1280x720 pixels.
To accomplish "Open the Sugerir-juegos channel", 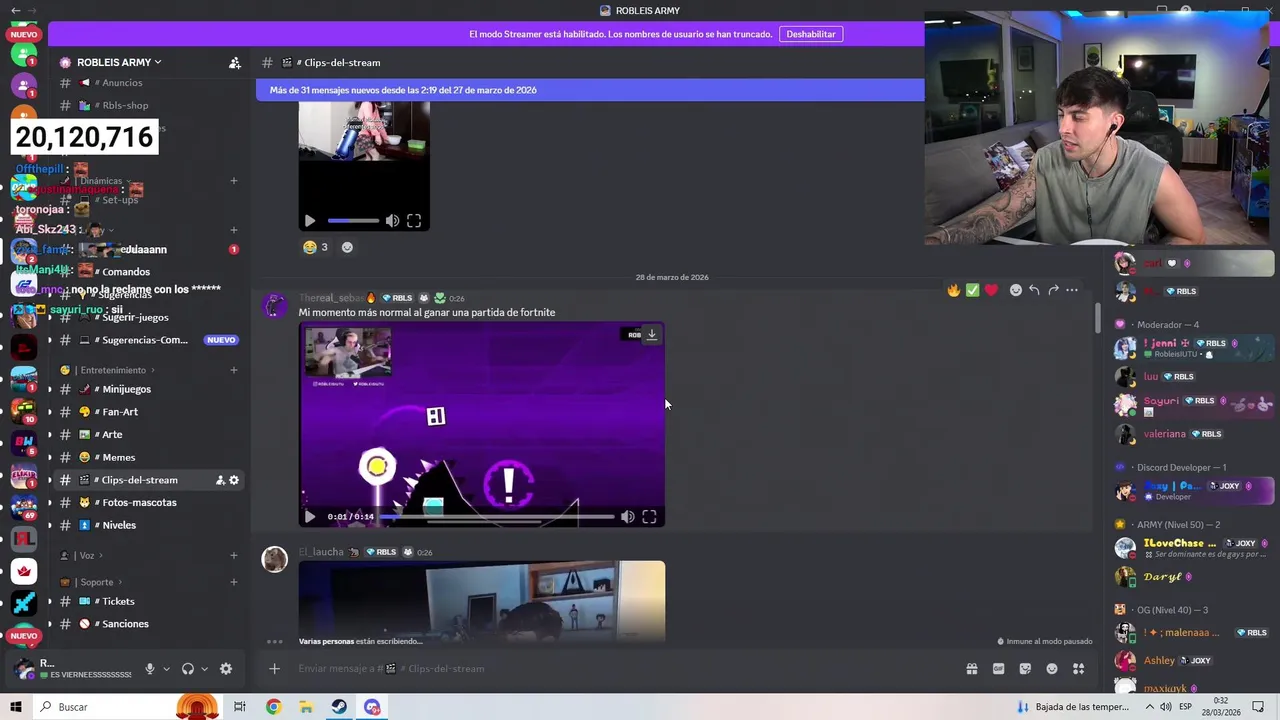I will tap(135, 317).
